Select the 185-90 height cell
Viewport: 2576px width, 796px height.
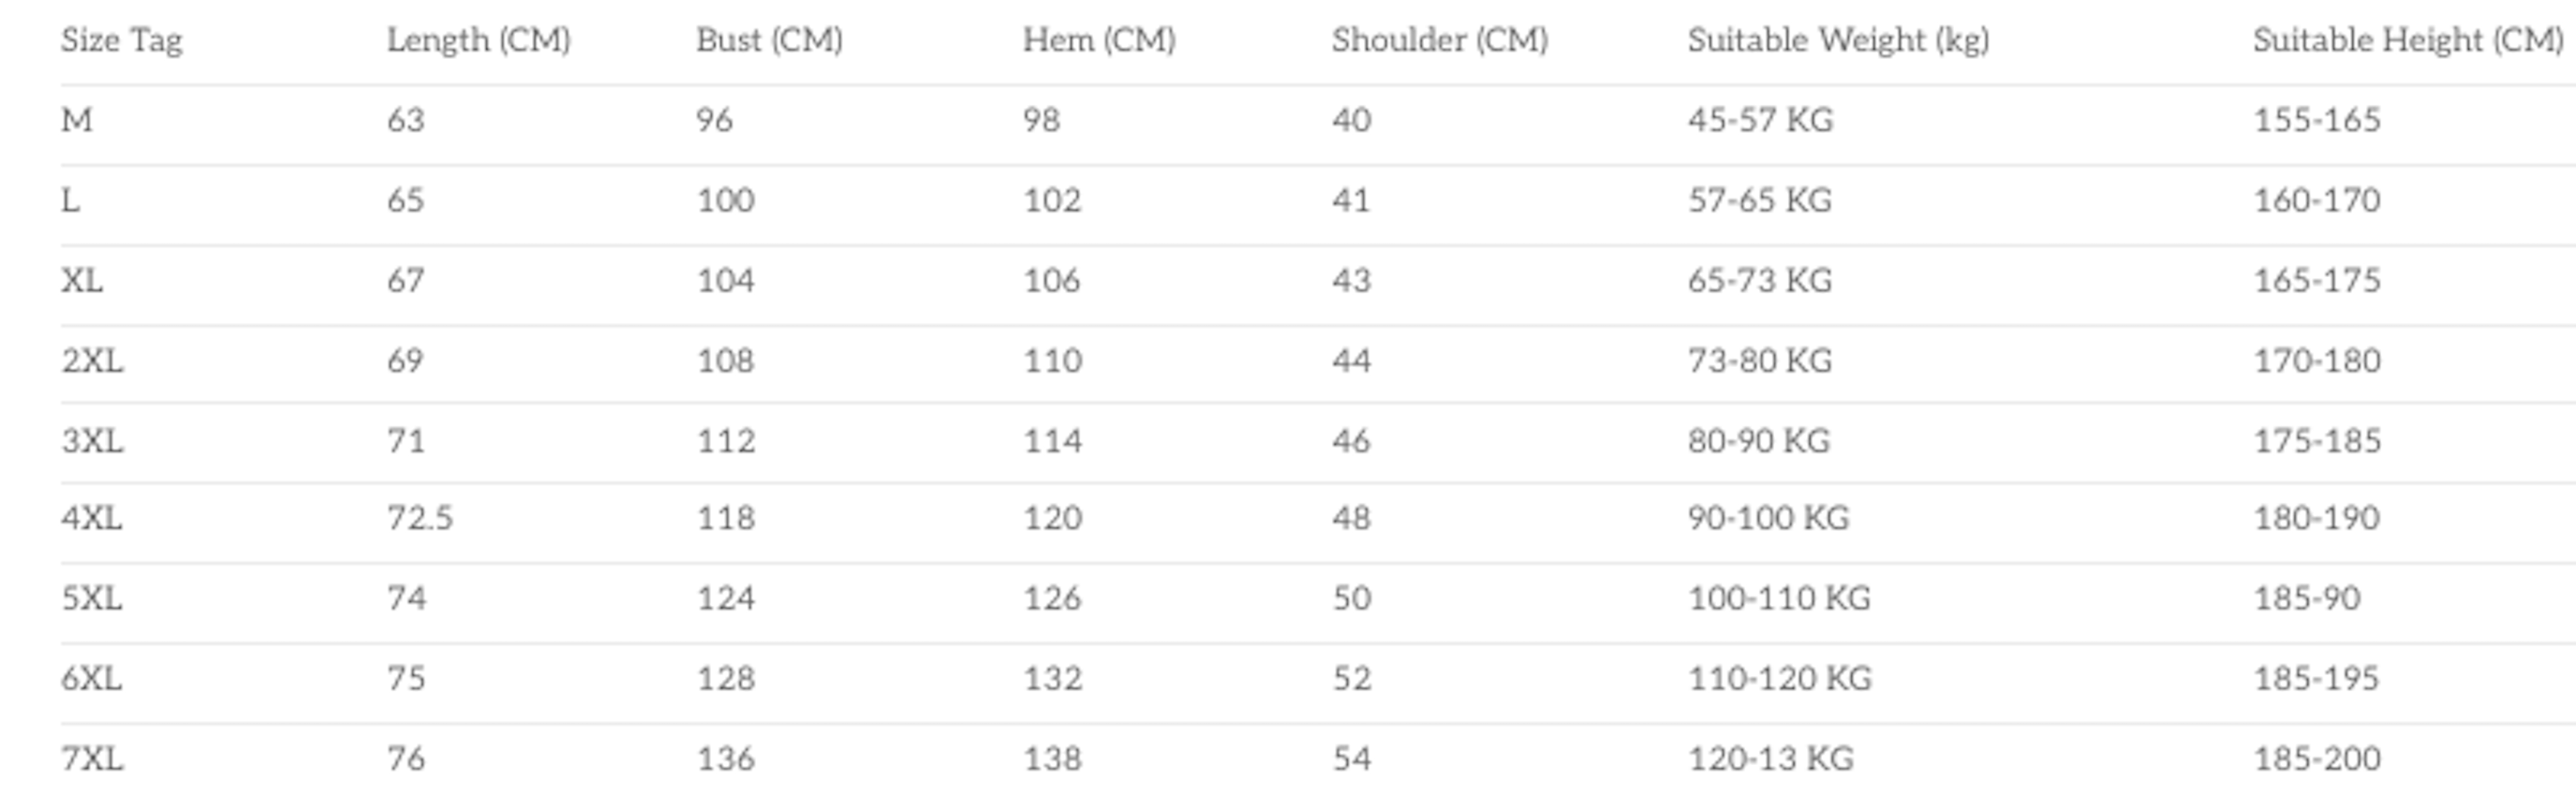(2307, 599)
